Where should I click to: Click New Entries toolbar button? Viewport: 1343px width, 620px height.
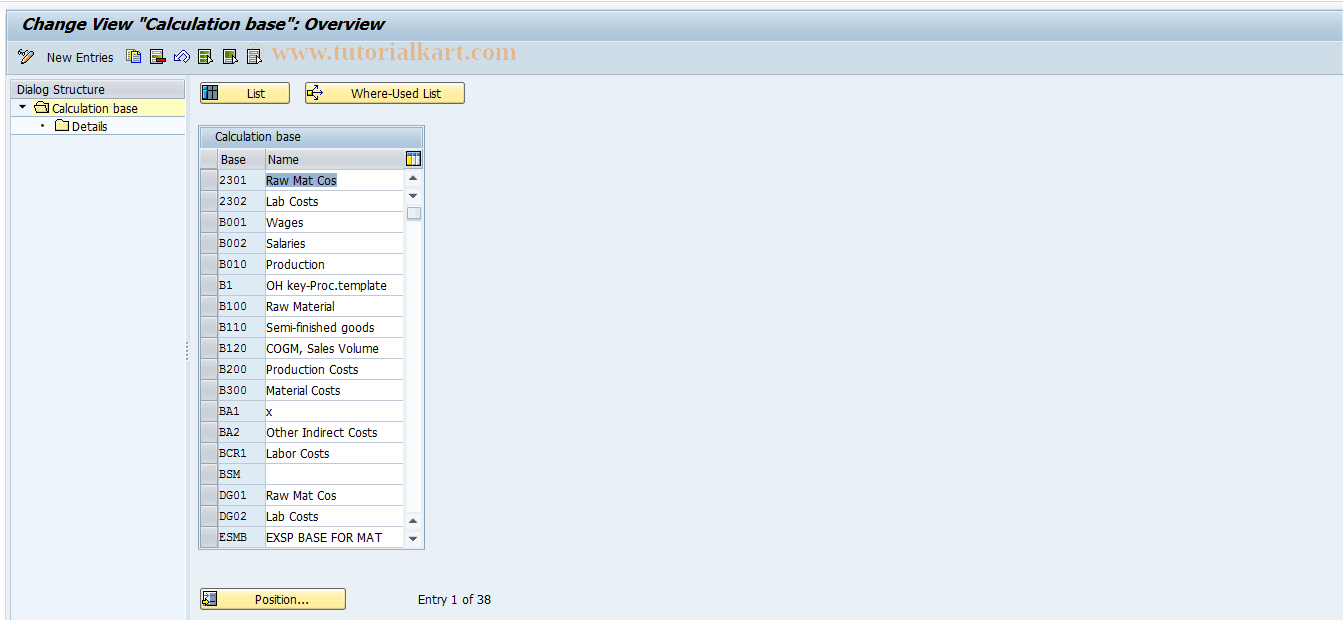point(80,58)
